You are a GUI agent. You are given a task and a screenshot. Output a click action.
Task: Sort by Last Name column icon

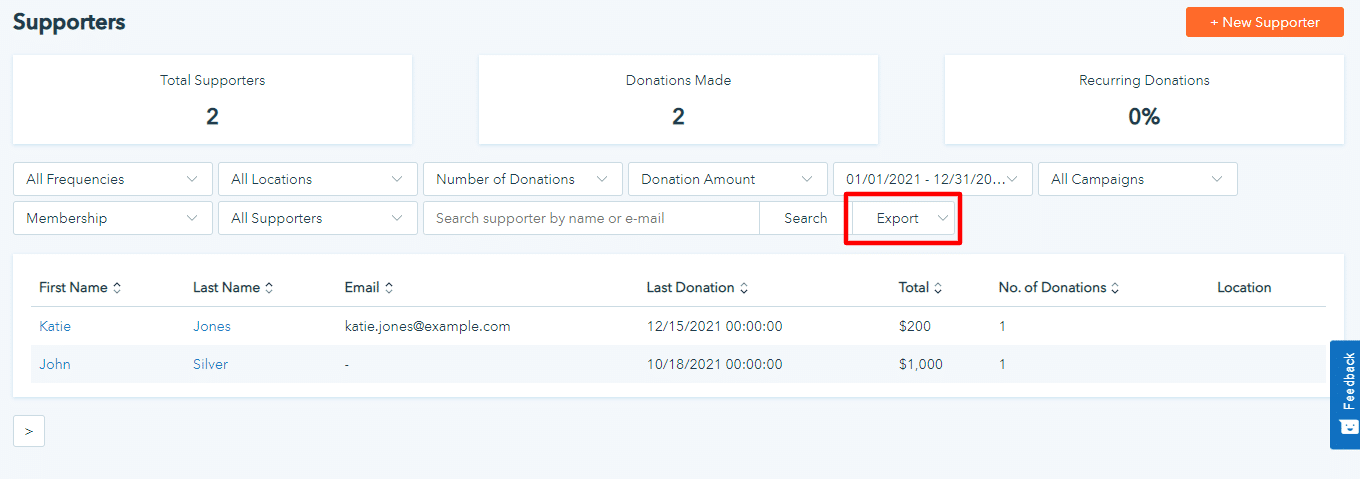(269, 288)
